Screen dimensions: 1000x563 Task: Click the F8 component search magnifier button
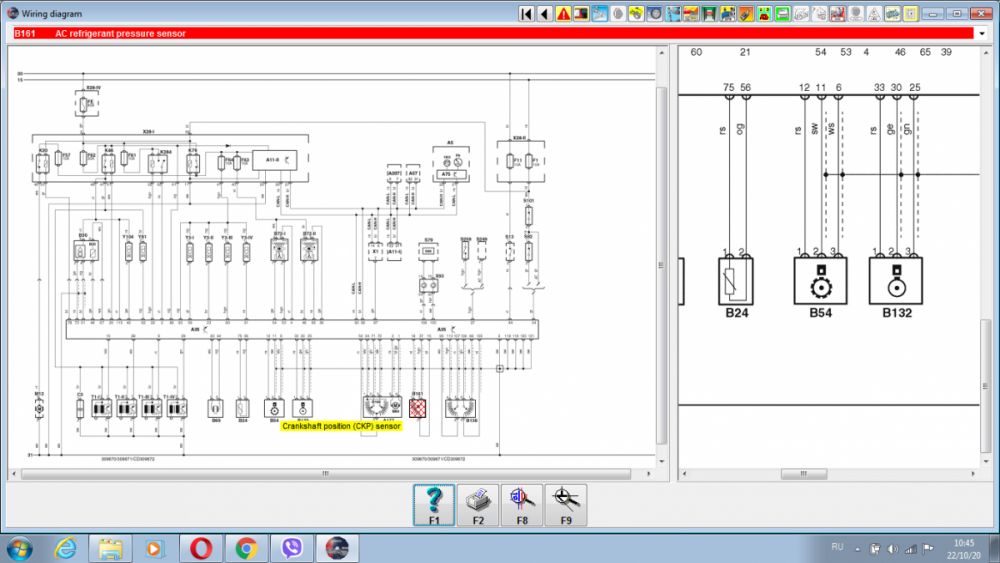(x=522, y=505)
